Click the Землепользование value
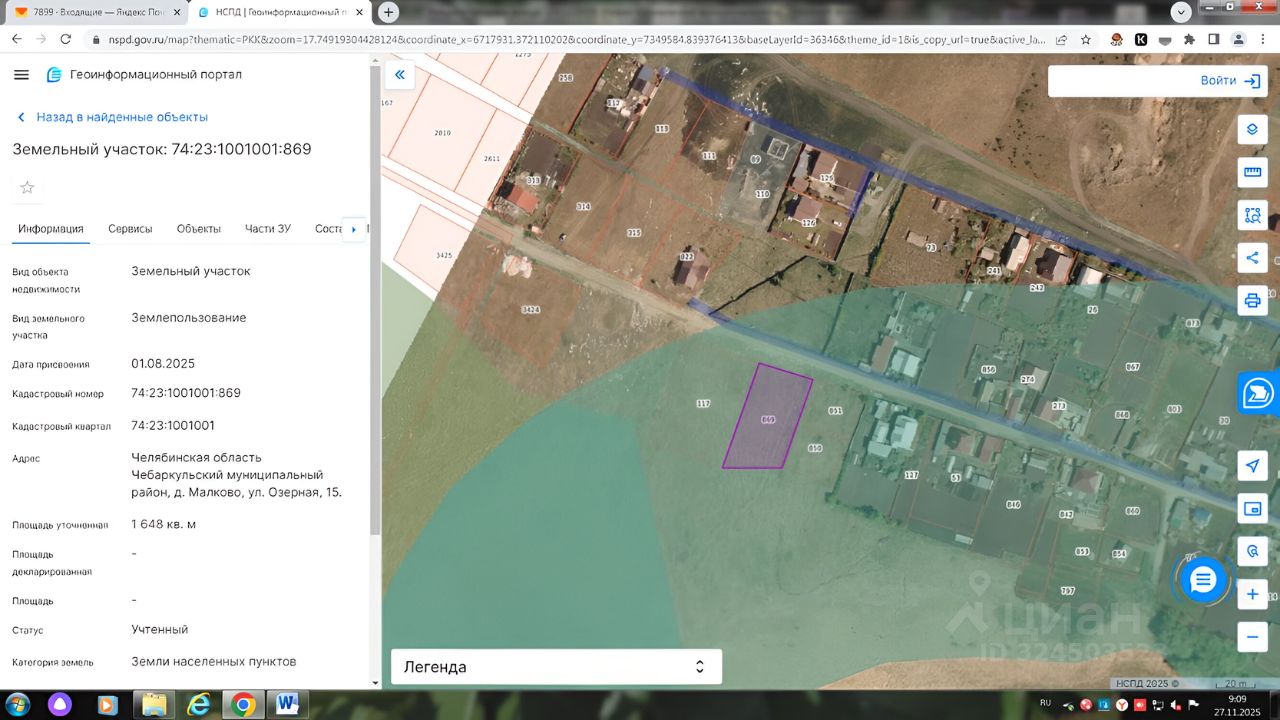This screenshot has width=1280, height=720. coord(189,318)
